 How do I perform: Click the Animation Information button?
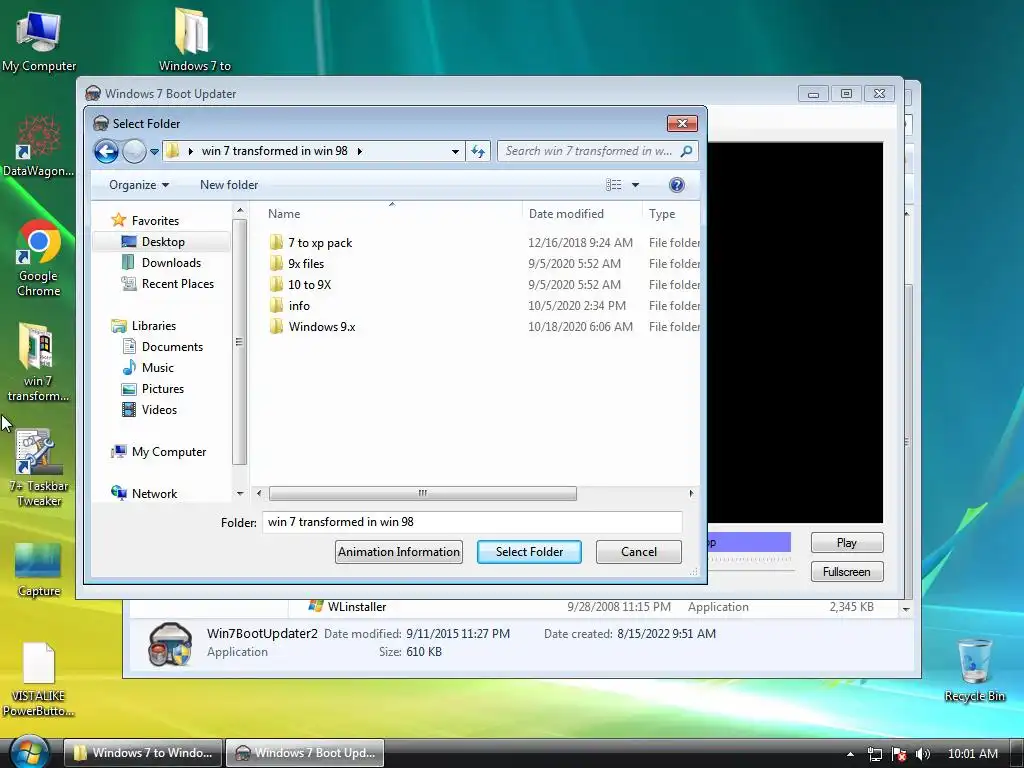[399, 552]
